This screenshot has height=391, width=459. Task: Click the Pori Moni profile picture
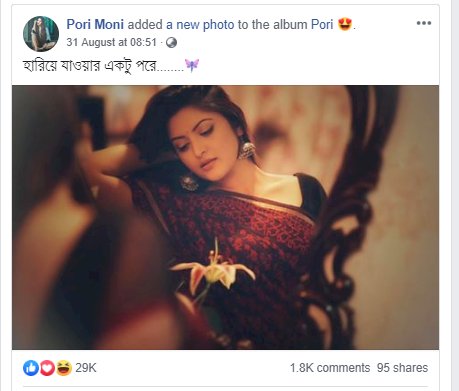coord(41,34)
